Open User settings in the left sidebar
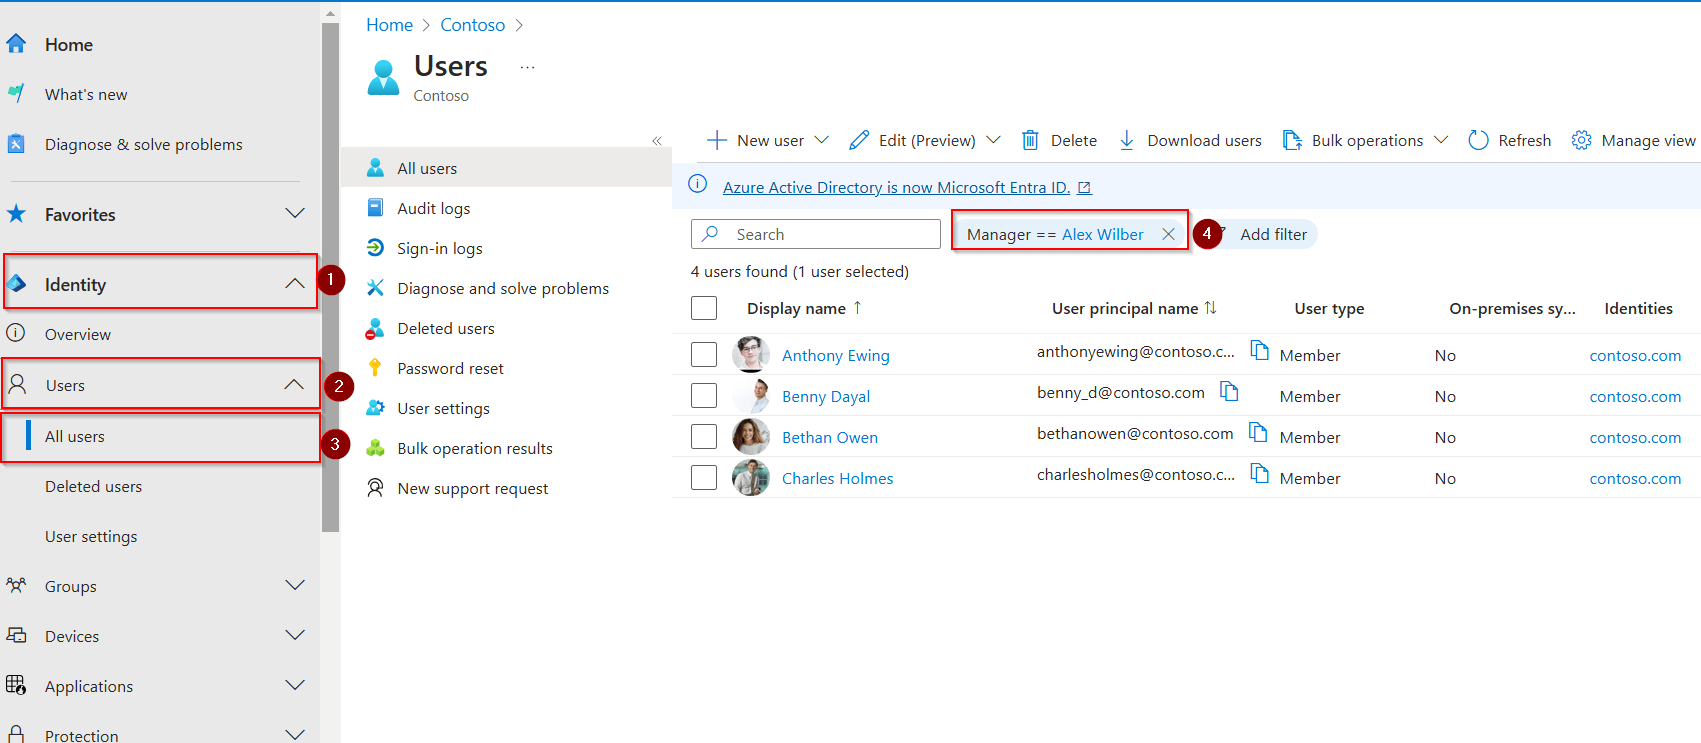This screenshot has width=1701, height=743. click(x=91, y=536)
